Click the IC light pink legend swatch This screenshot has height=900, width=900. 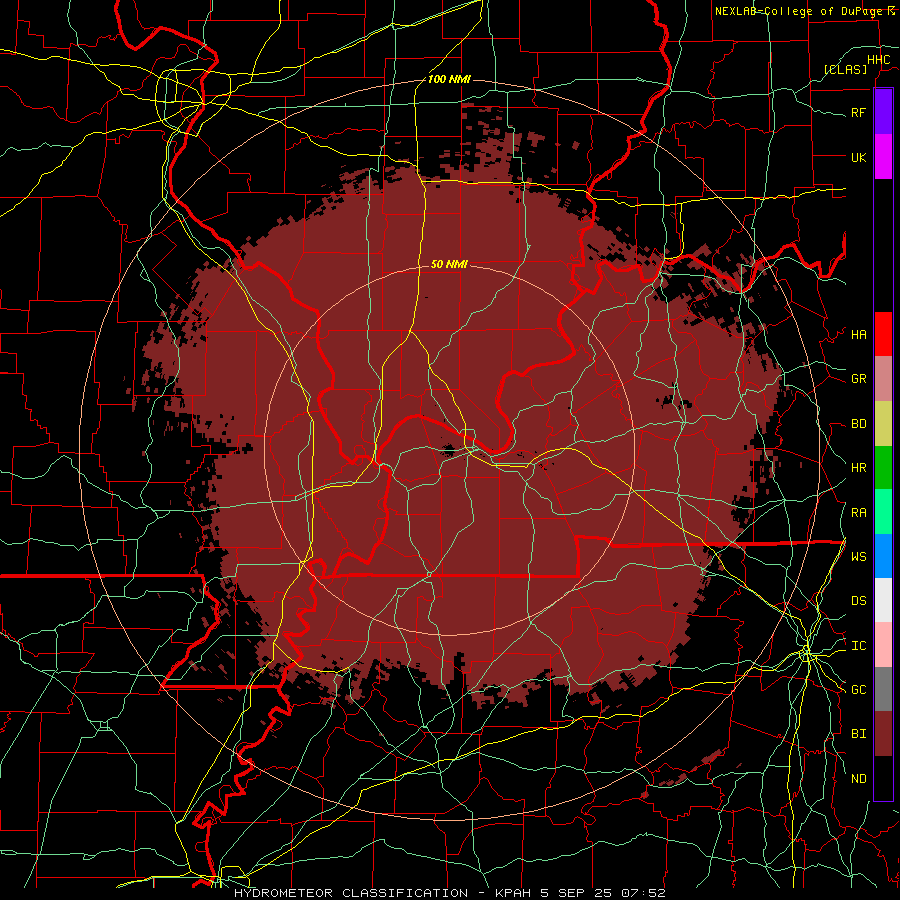click(883, 645)
